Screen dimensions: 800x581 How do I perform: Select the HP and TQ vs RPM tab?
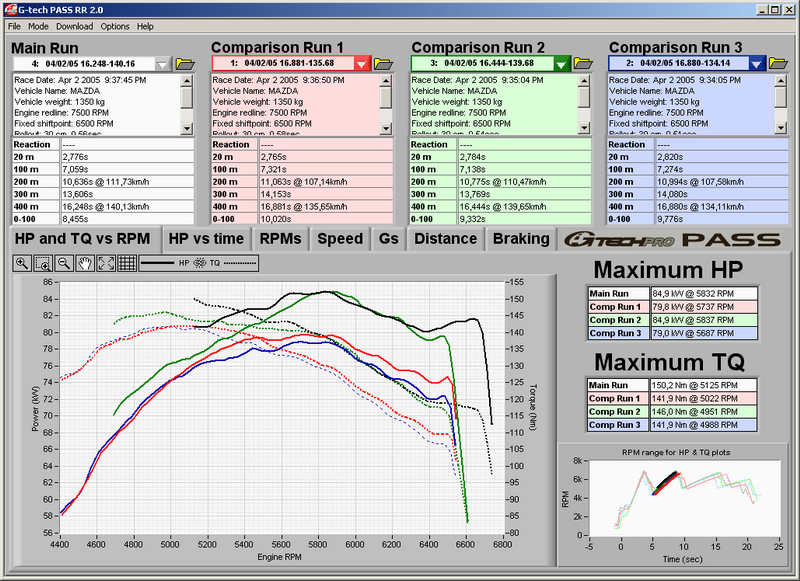(x=83, y=239)
